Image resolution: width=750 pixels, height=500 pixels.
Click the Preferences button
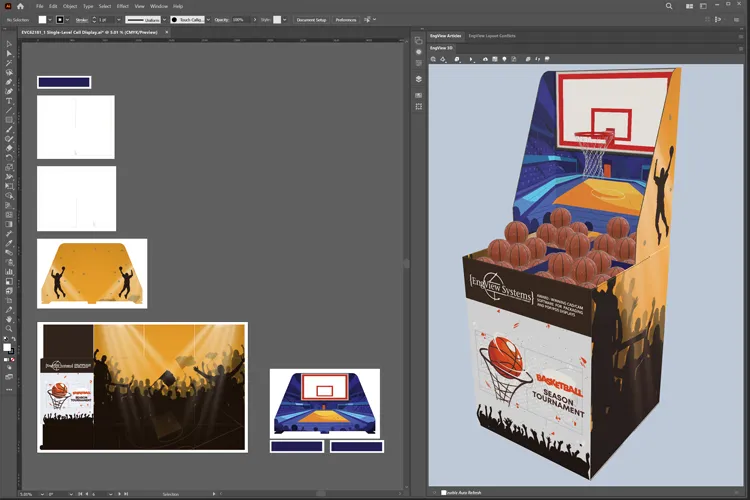point(345,19)
